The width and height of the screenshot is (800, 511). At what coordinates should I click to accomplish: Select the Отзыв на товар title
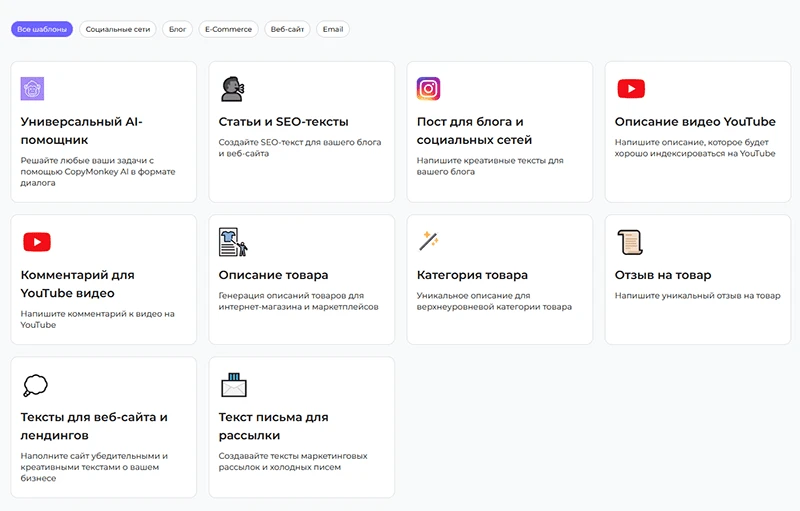(663, 275)
